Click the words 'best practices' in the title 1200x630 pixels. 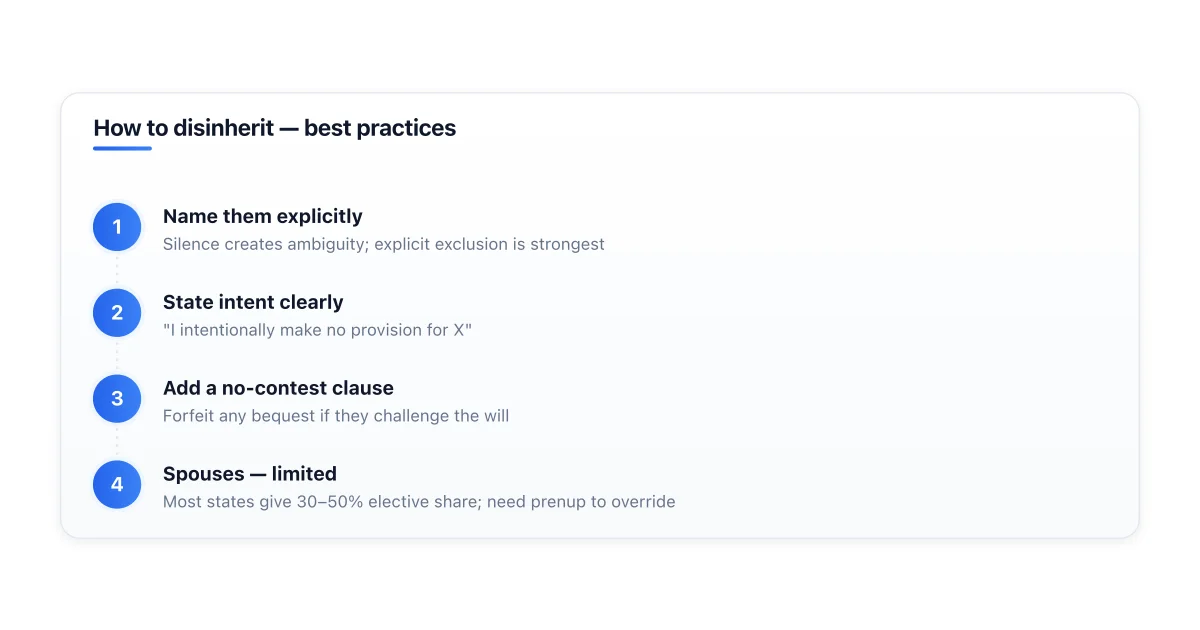tap(380, 128)
